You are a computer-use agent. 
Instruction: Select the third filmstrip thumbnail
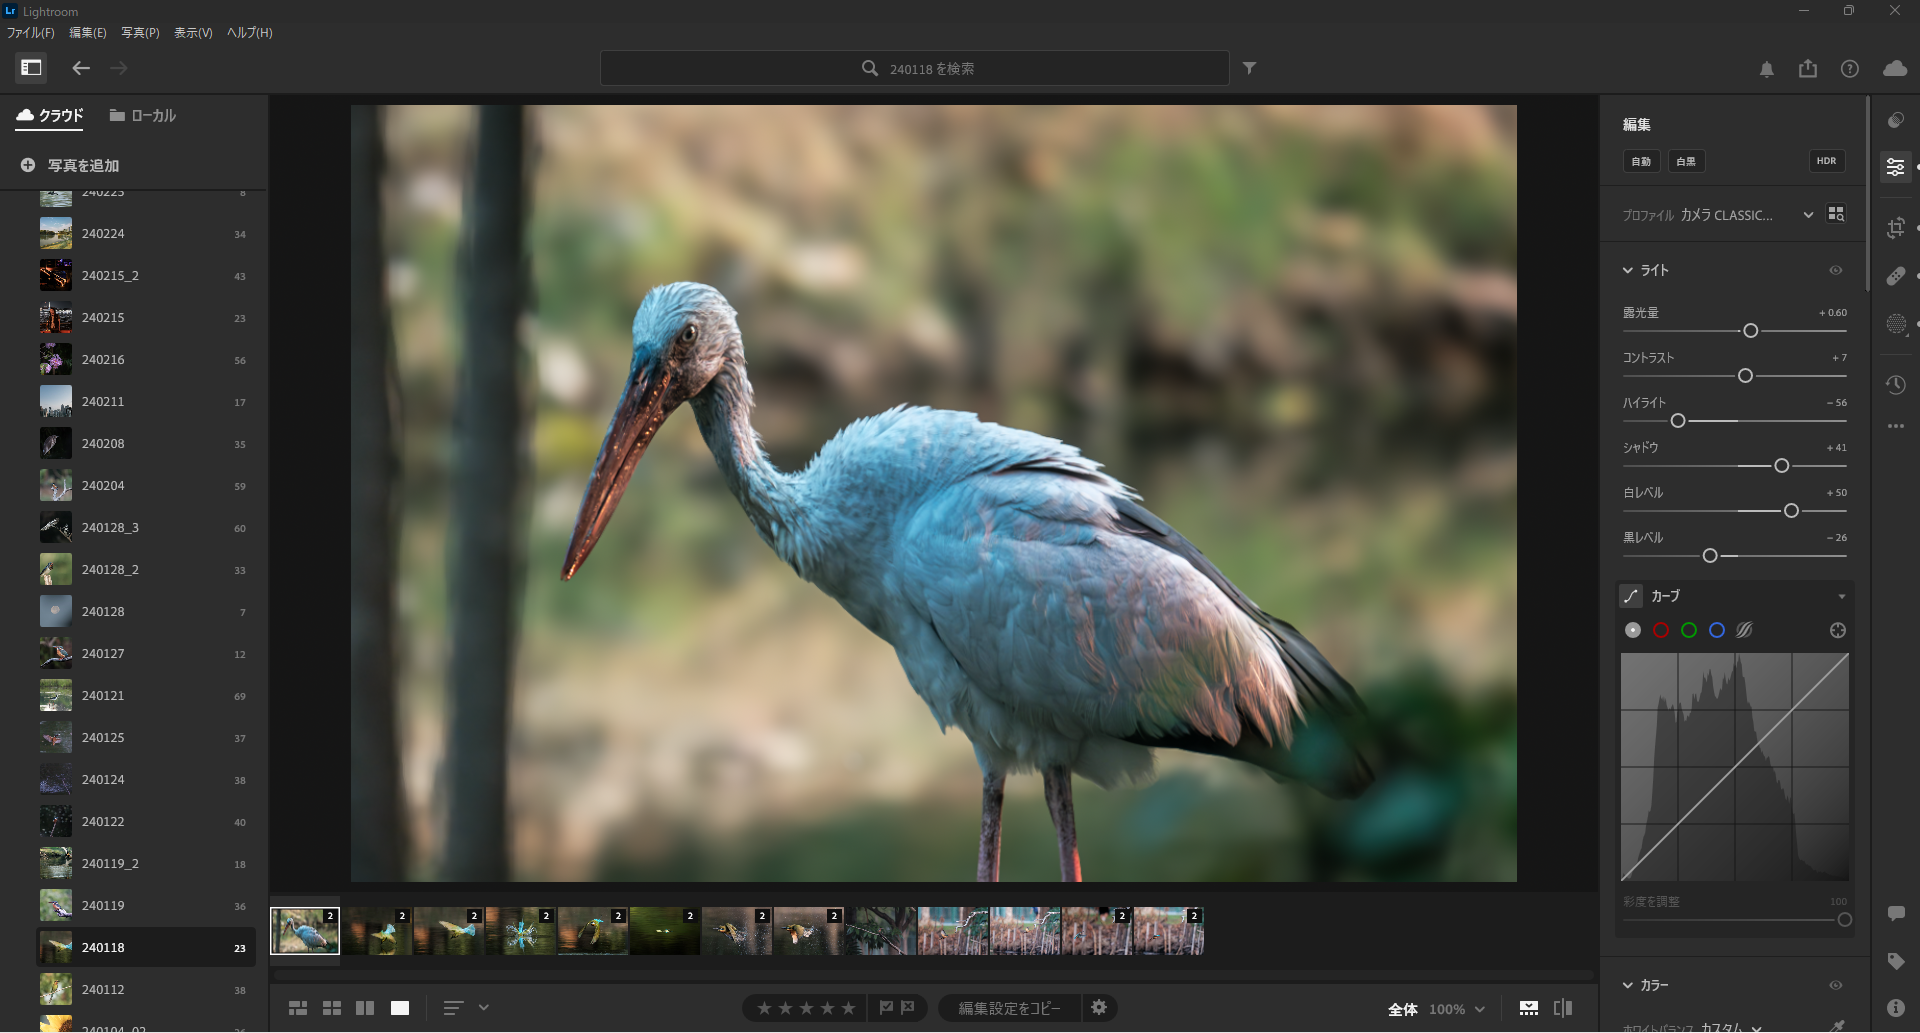click(448, 931)
